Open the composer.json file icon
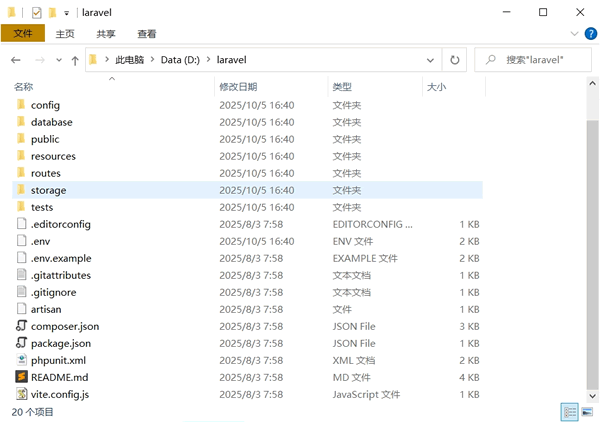Screen dimensions: 600x422 21,326
